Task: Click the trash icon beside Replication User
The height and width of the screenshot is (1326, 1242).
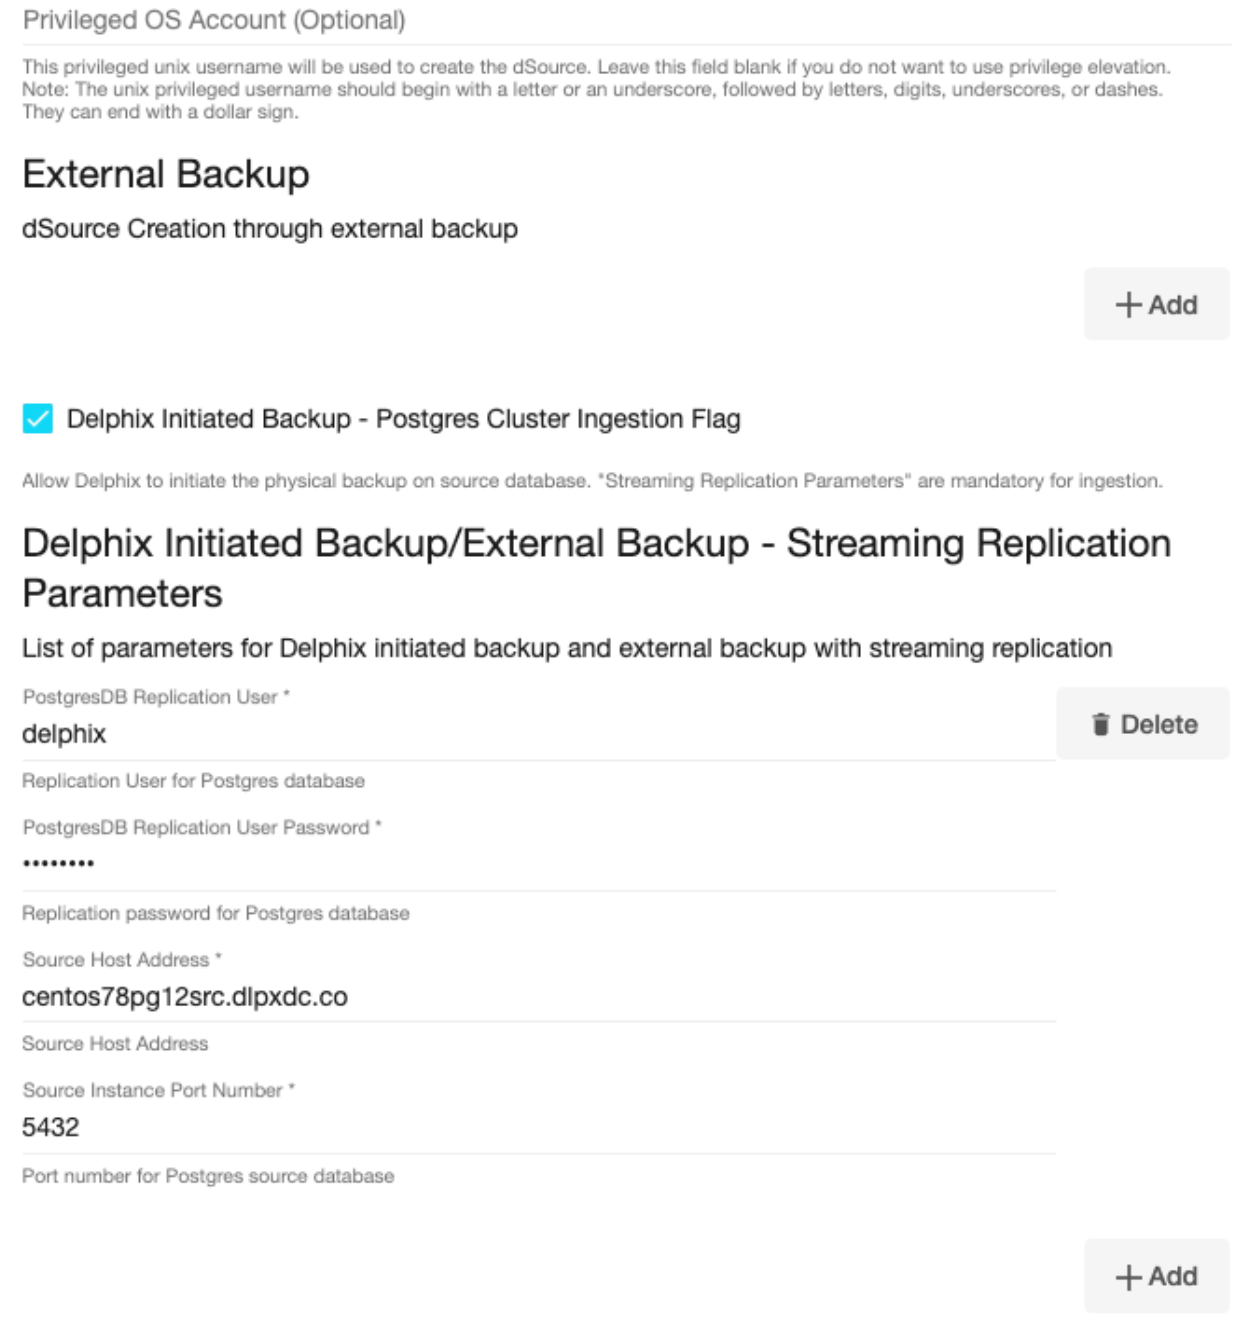Action: [x=1101, y=724]
